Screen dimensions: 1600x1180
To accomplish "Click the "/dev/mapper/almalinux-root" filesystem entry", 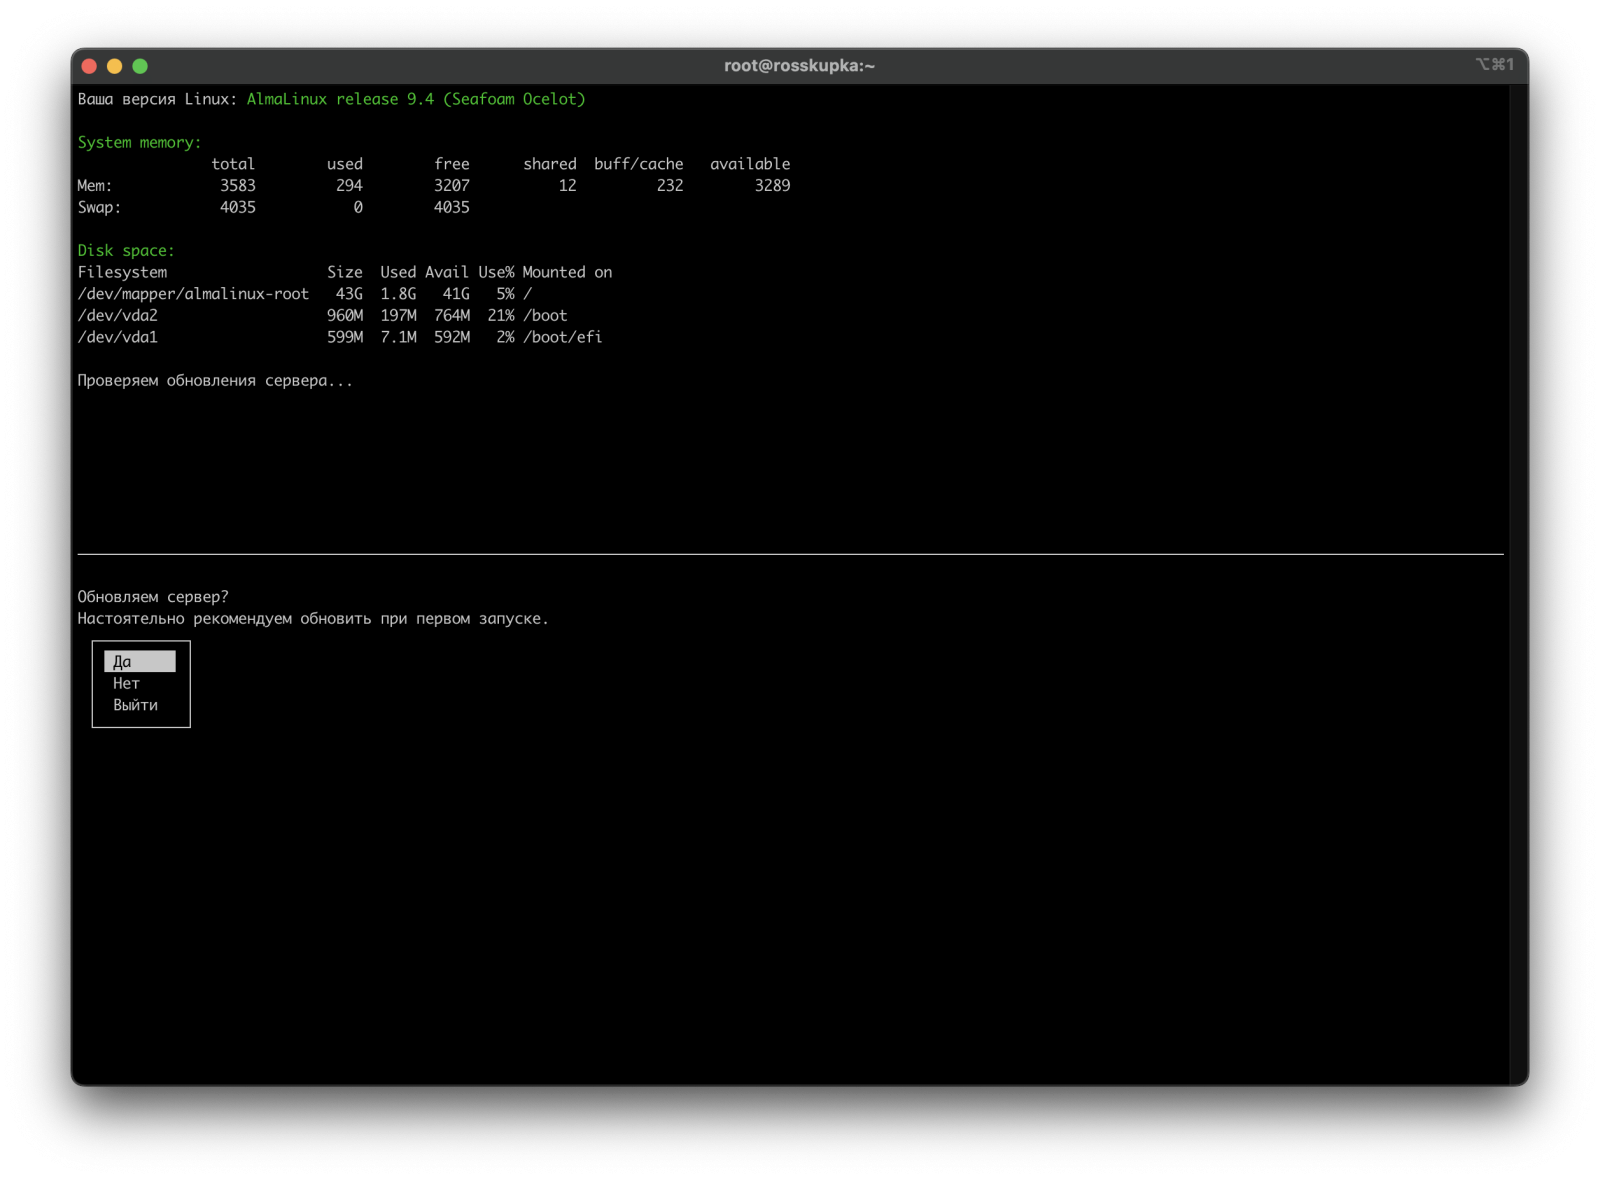I will [193, 294].
